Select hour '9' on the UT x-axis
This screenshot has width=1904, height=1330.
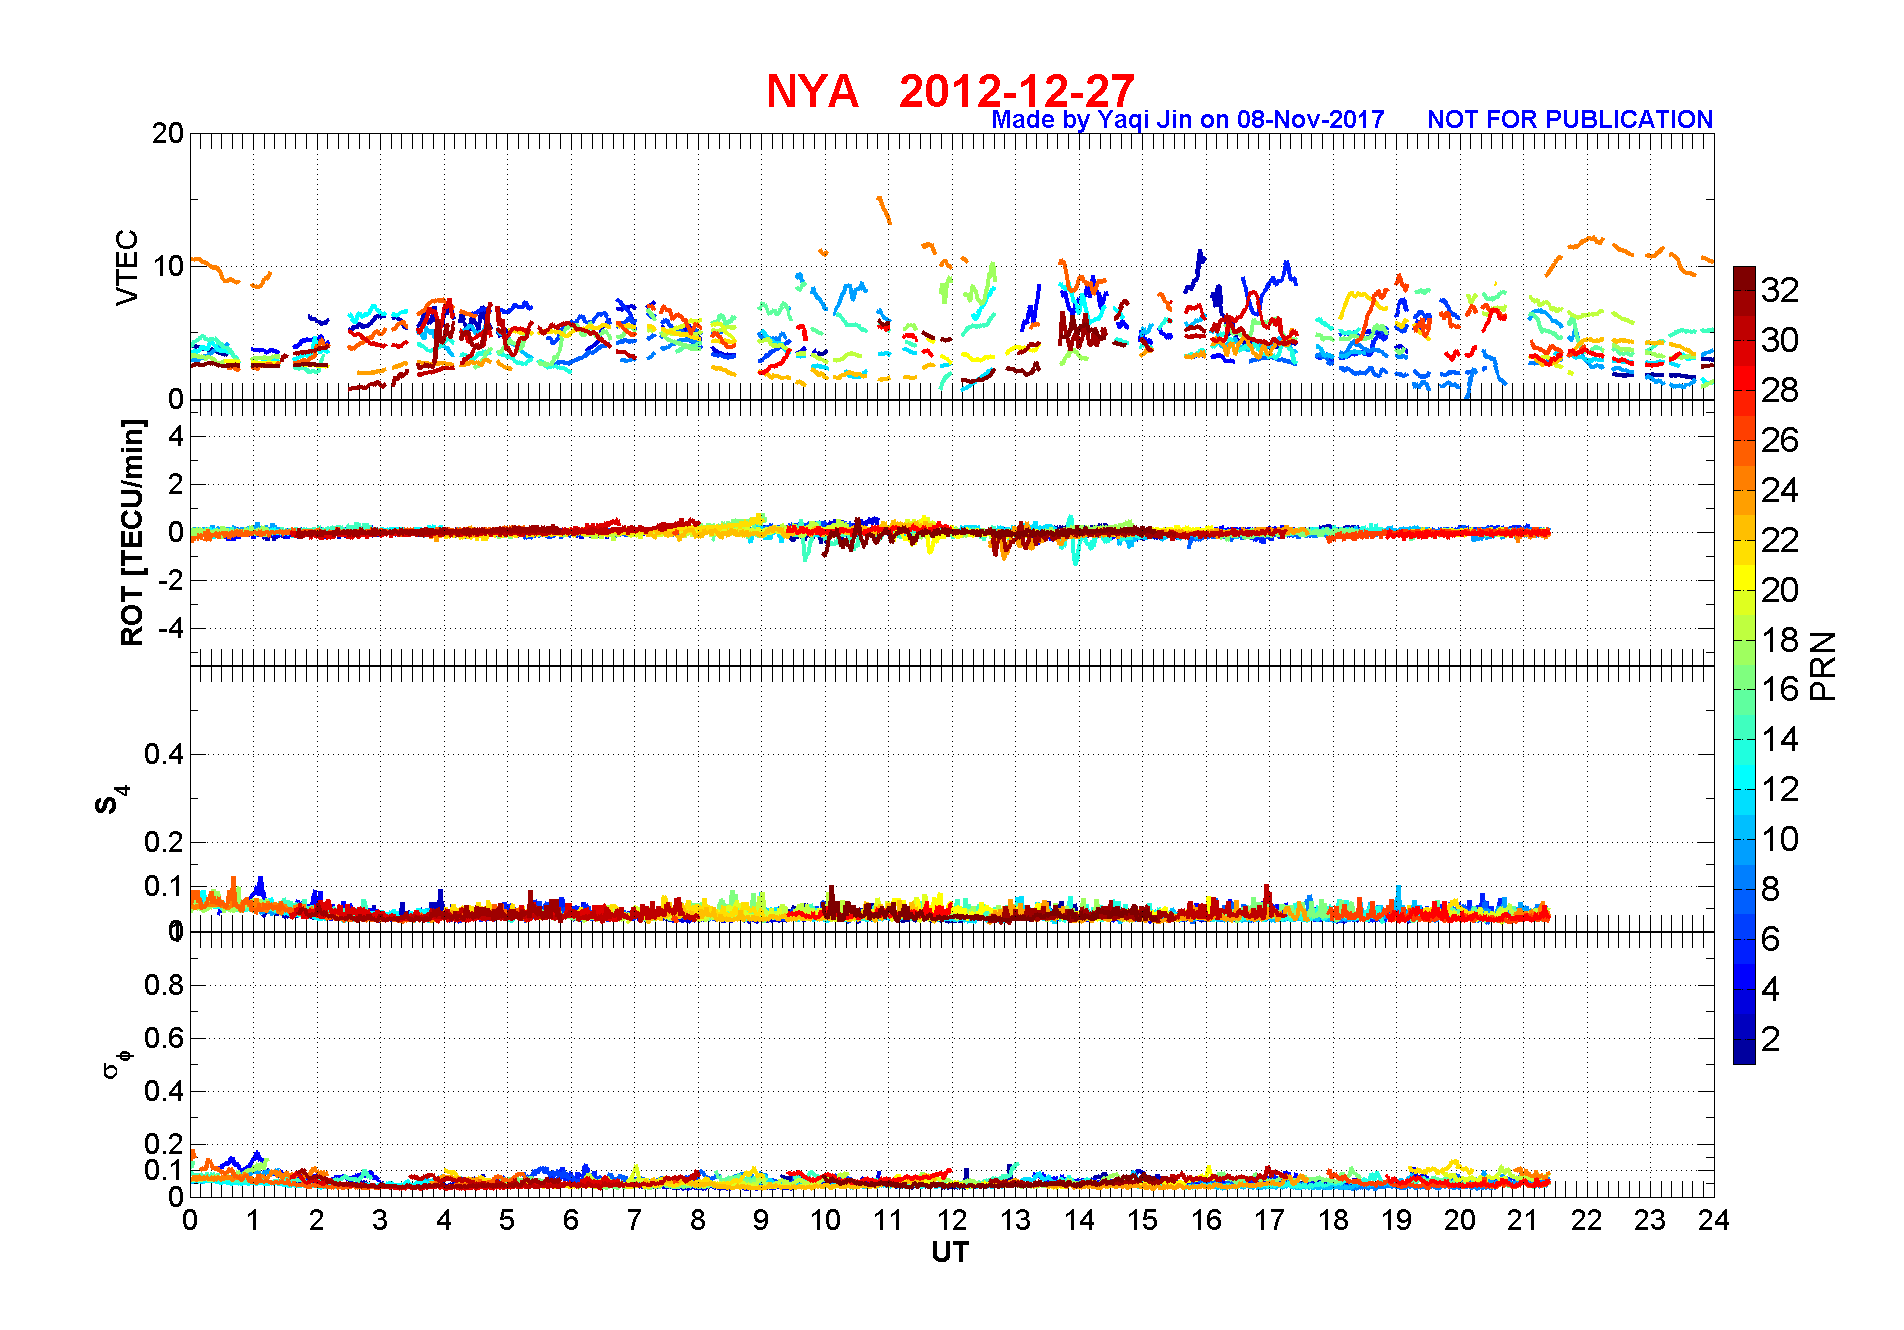point(761,1220)
